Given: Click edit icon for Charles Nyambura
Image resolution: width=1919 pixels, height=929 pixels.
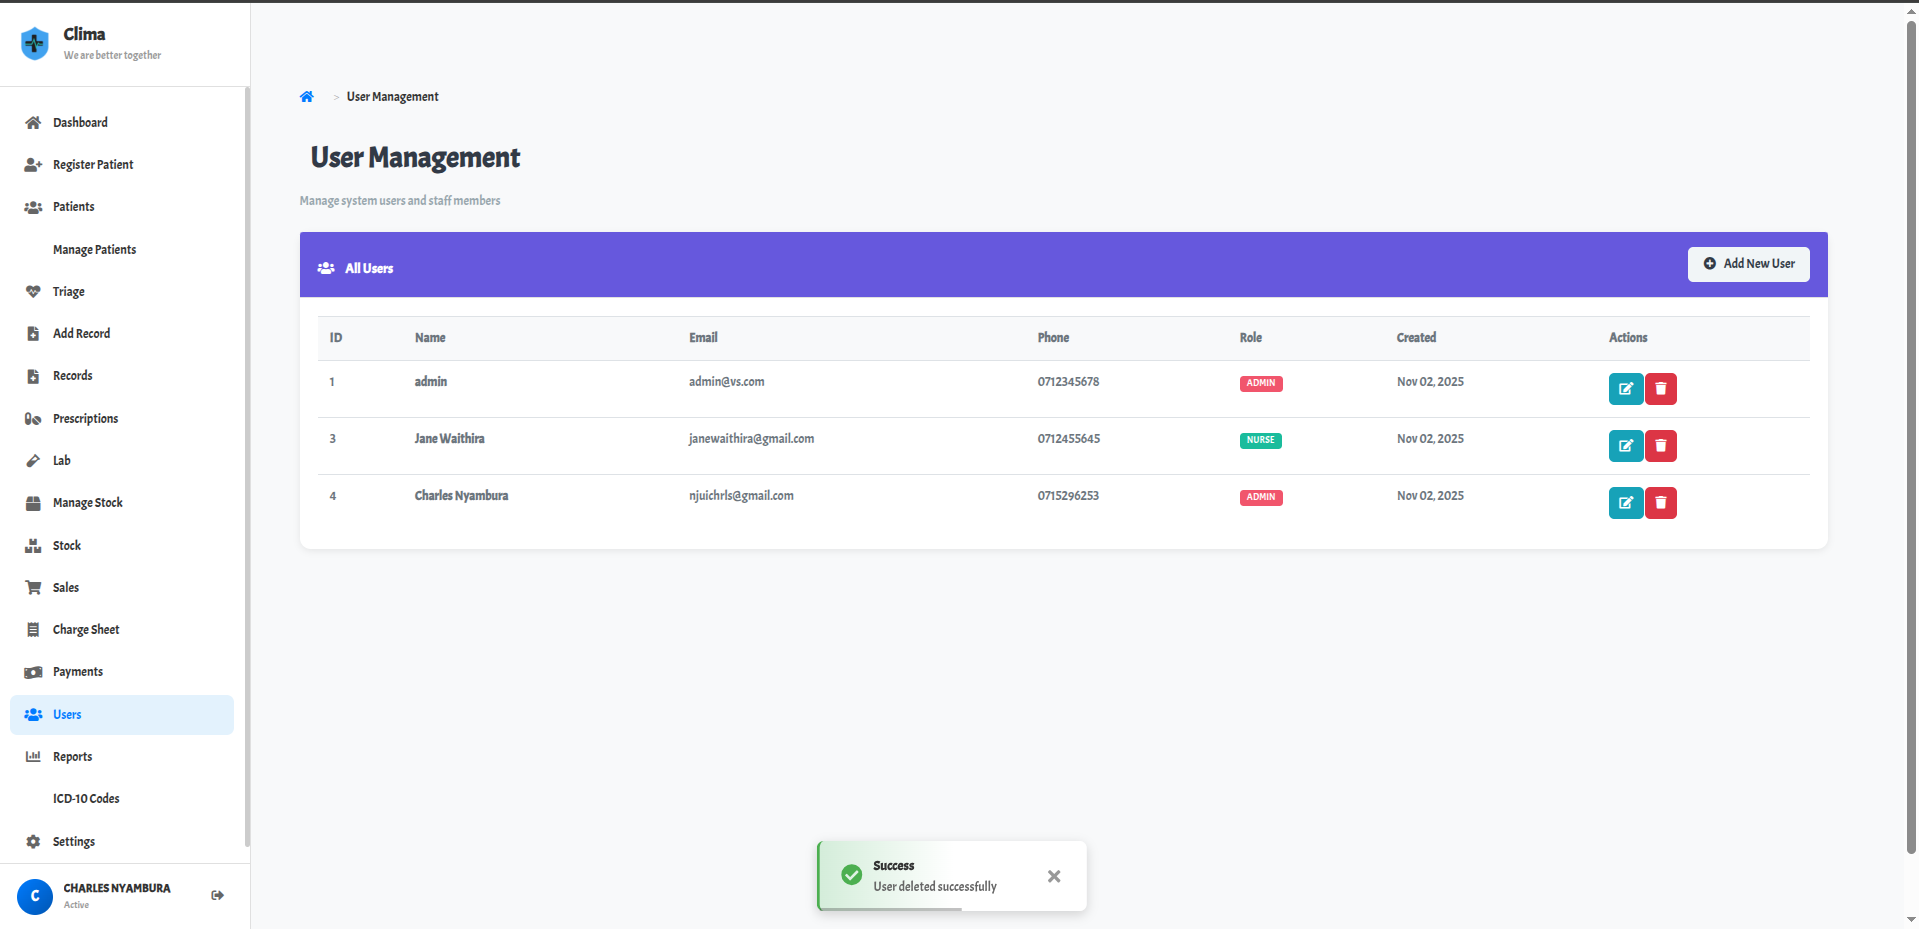Looking at the screenshot, I should coord(1625,503).
